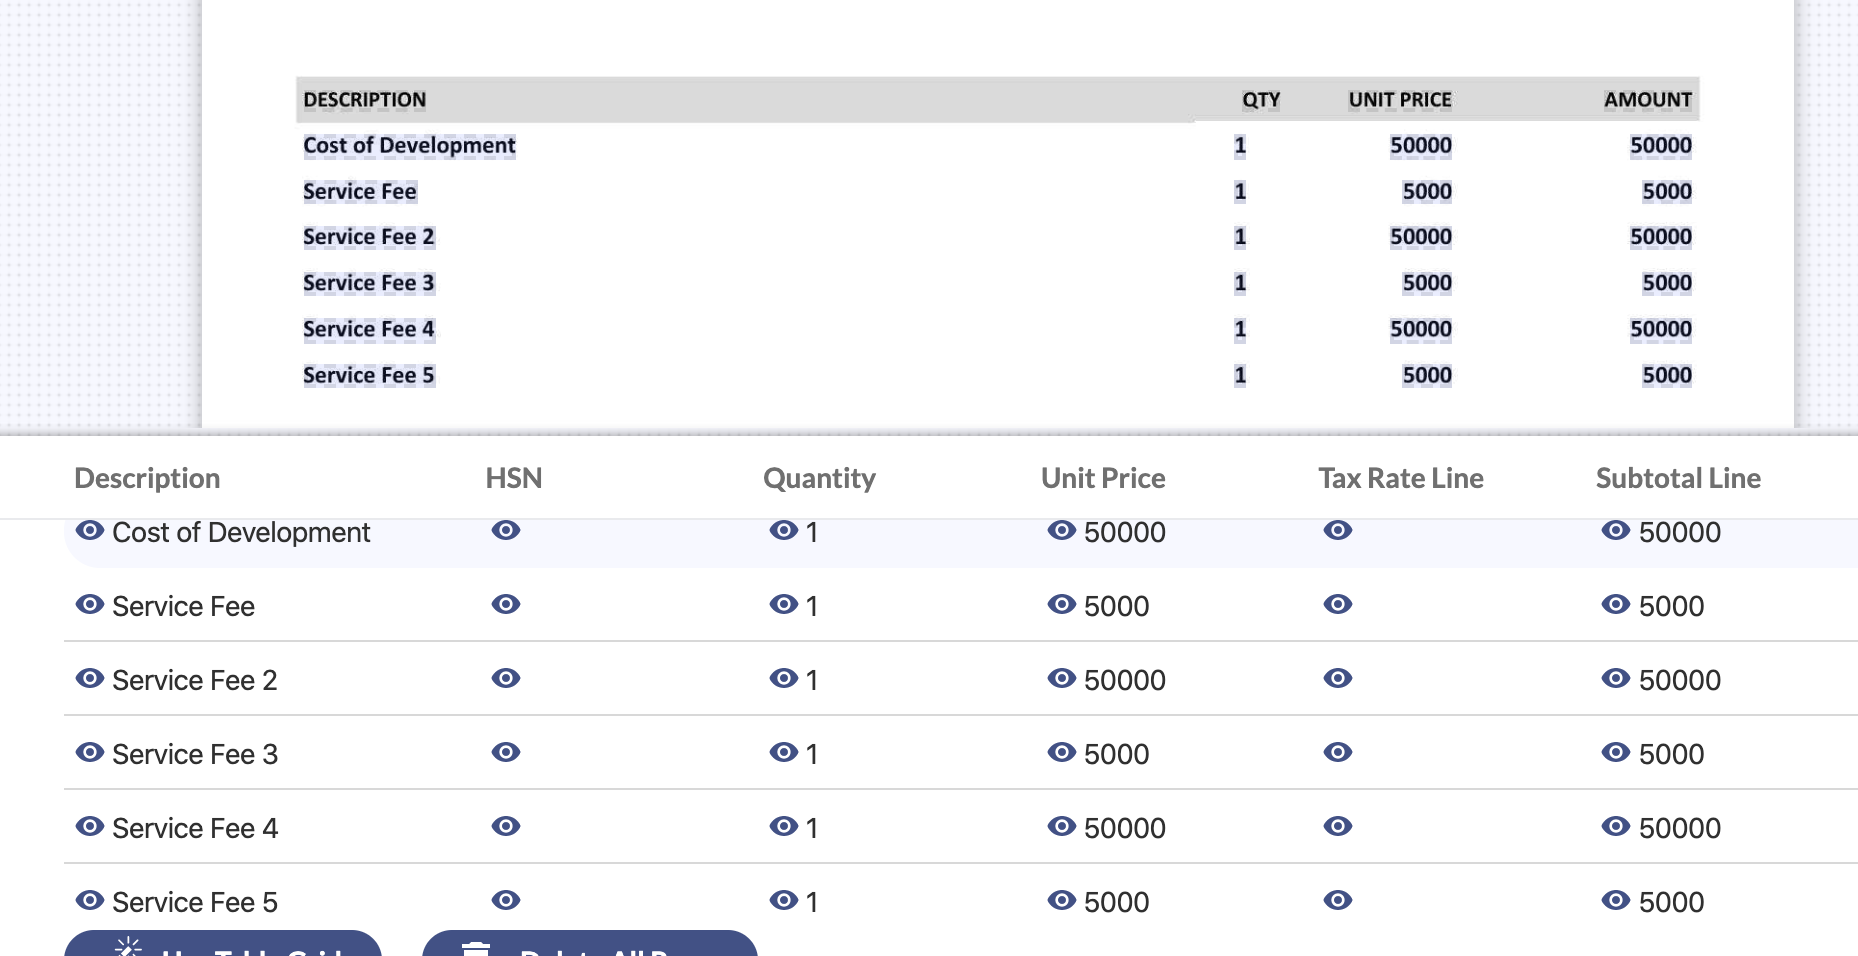Click the highlighted Cost of Development text in document preview
The width and height of the screenshot is (1858, 956).
click(409, 144)
